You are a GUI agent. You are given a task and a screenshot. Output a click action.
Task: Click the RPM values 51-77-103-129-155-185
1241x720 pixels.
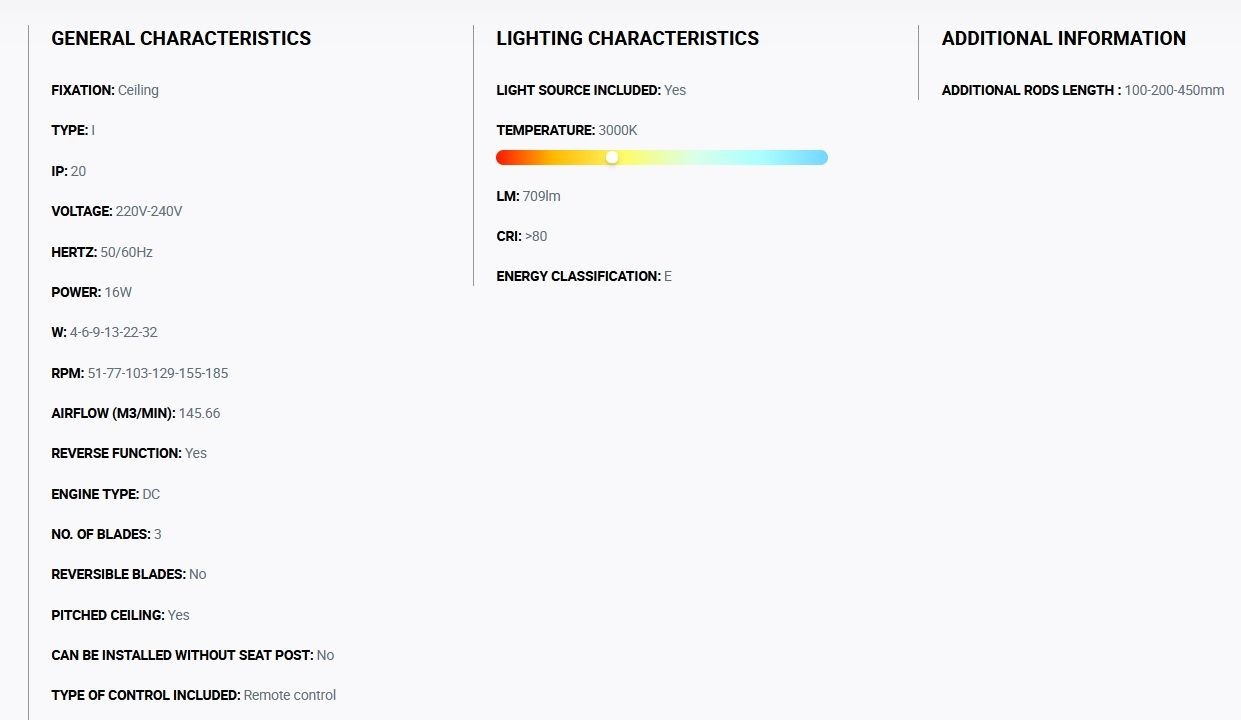click(x=158, y=373)
